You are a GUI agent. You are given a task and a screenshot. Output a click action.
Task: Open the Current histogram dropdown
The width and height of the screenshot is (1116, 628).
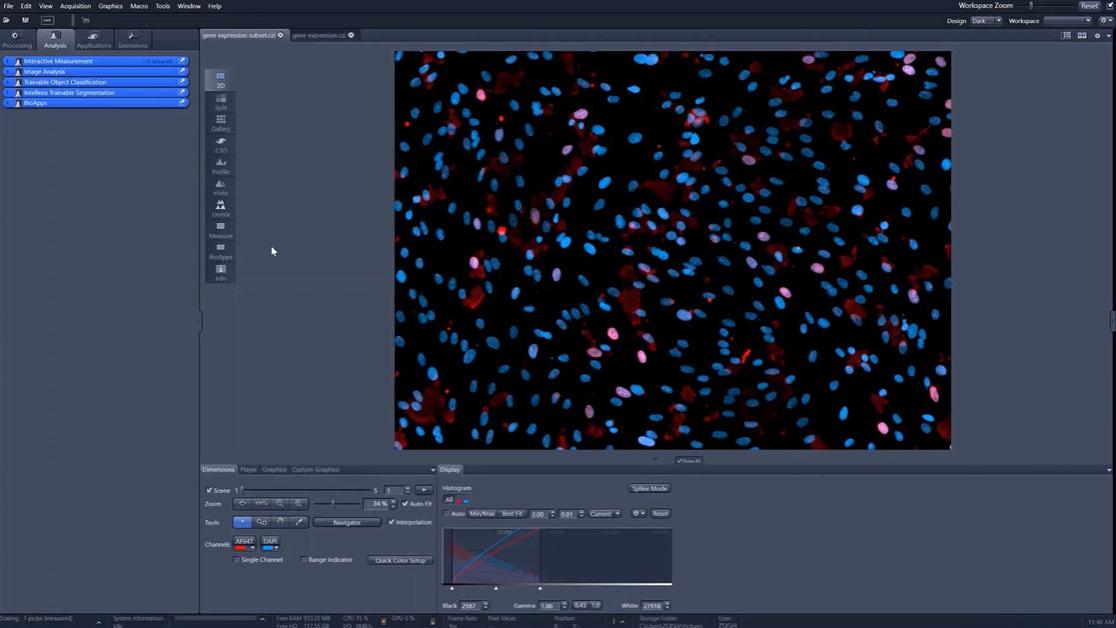pos(604,513)
